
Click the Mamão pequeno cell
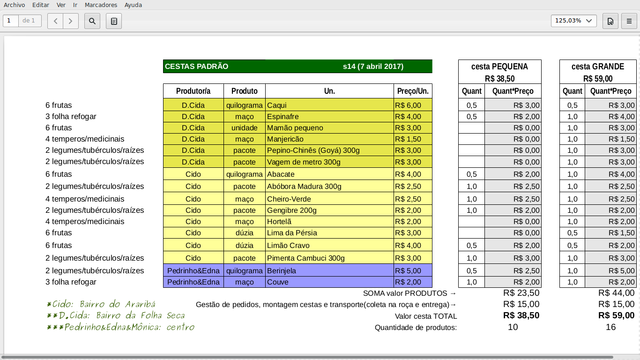[x=329, y=128]
